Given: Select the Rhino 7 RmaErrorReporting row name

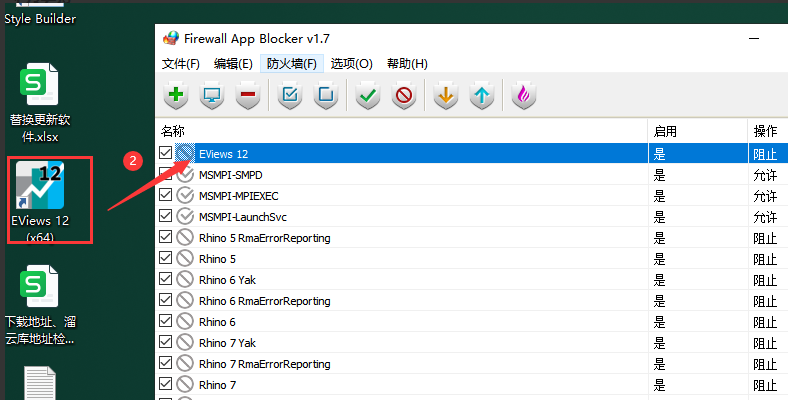Looking at the screenshot, I should 265,364.
